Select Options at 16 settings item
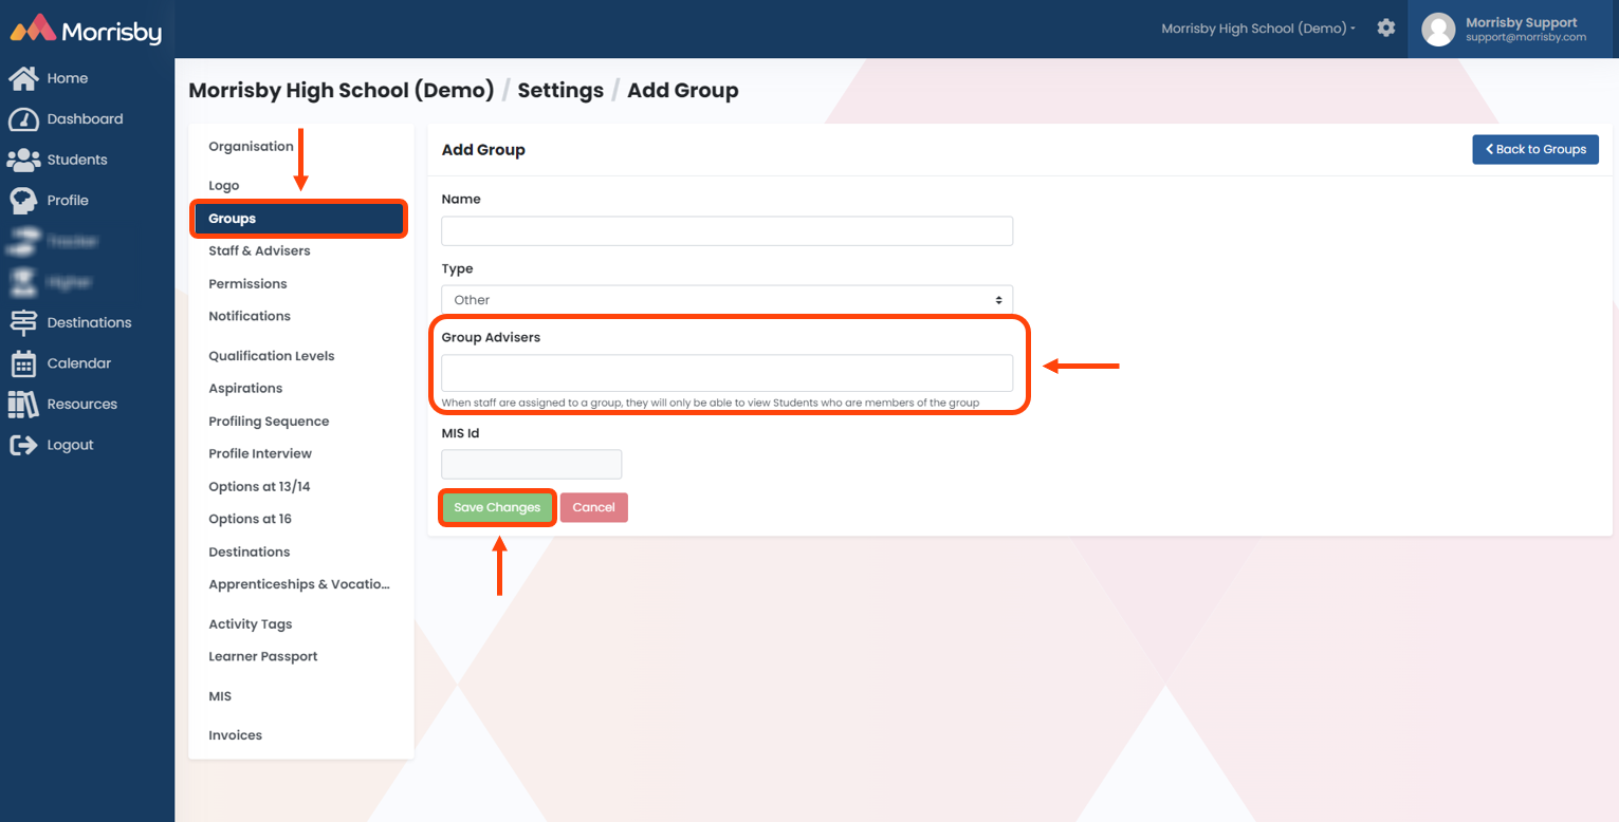This screenshot has height=822, width=1619. [x=250, y=519]
